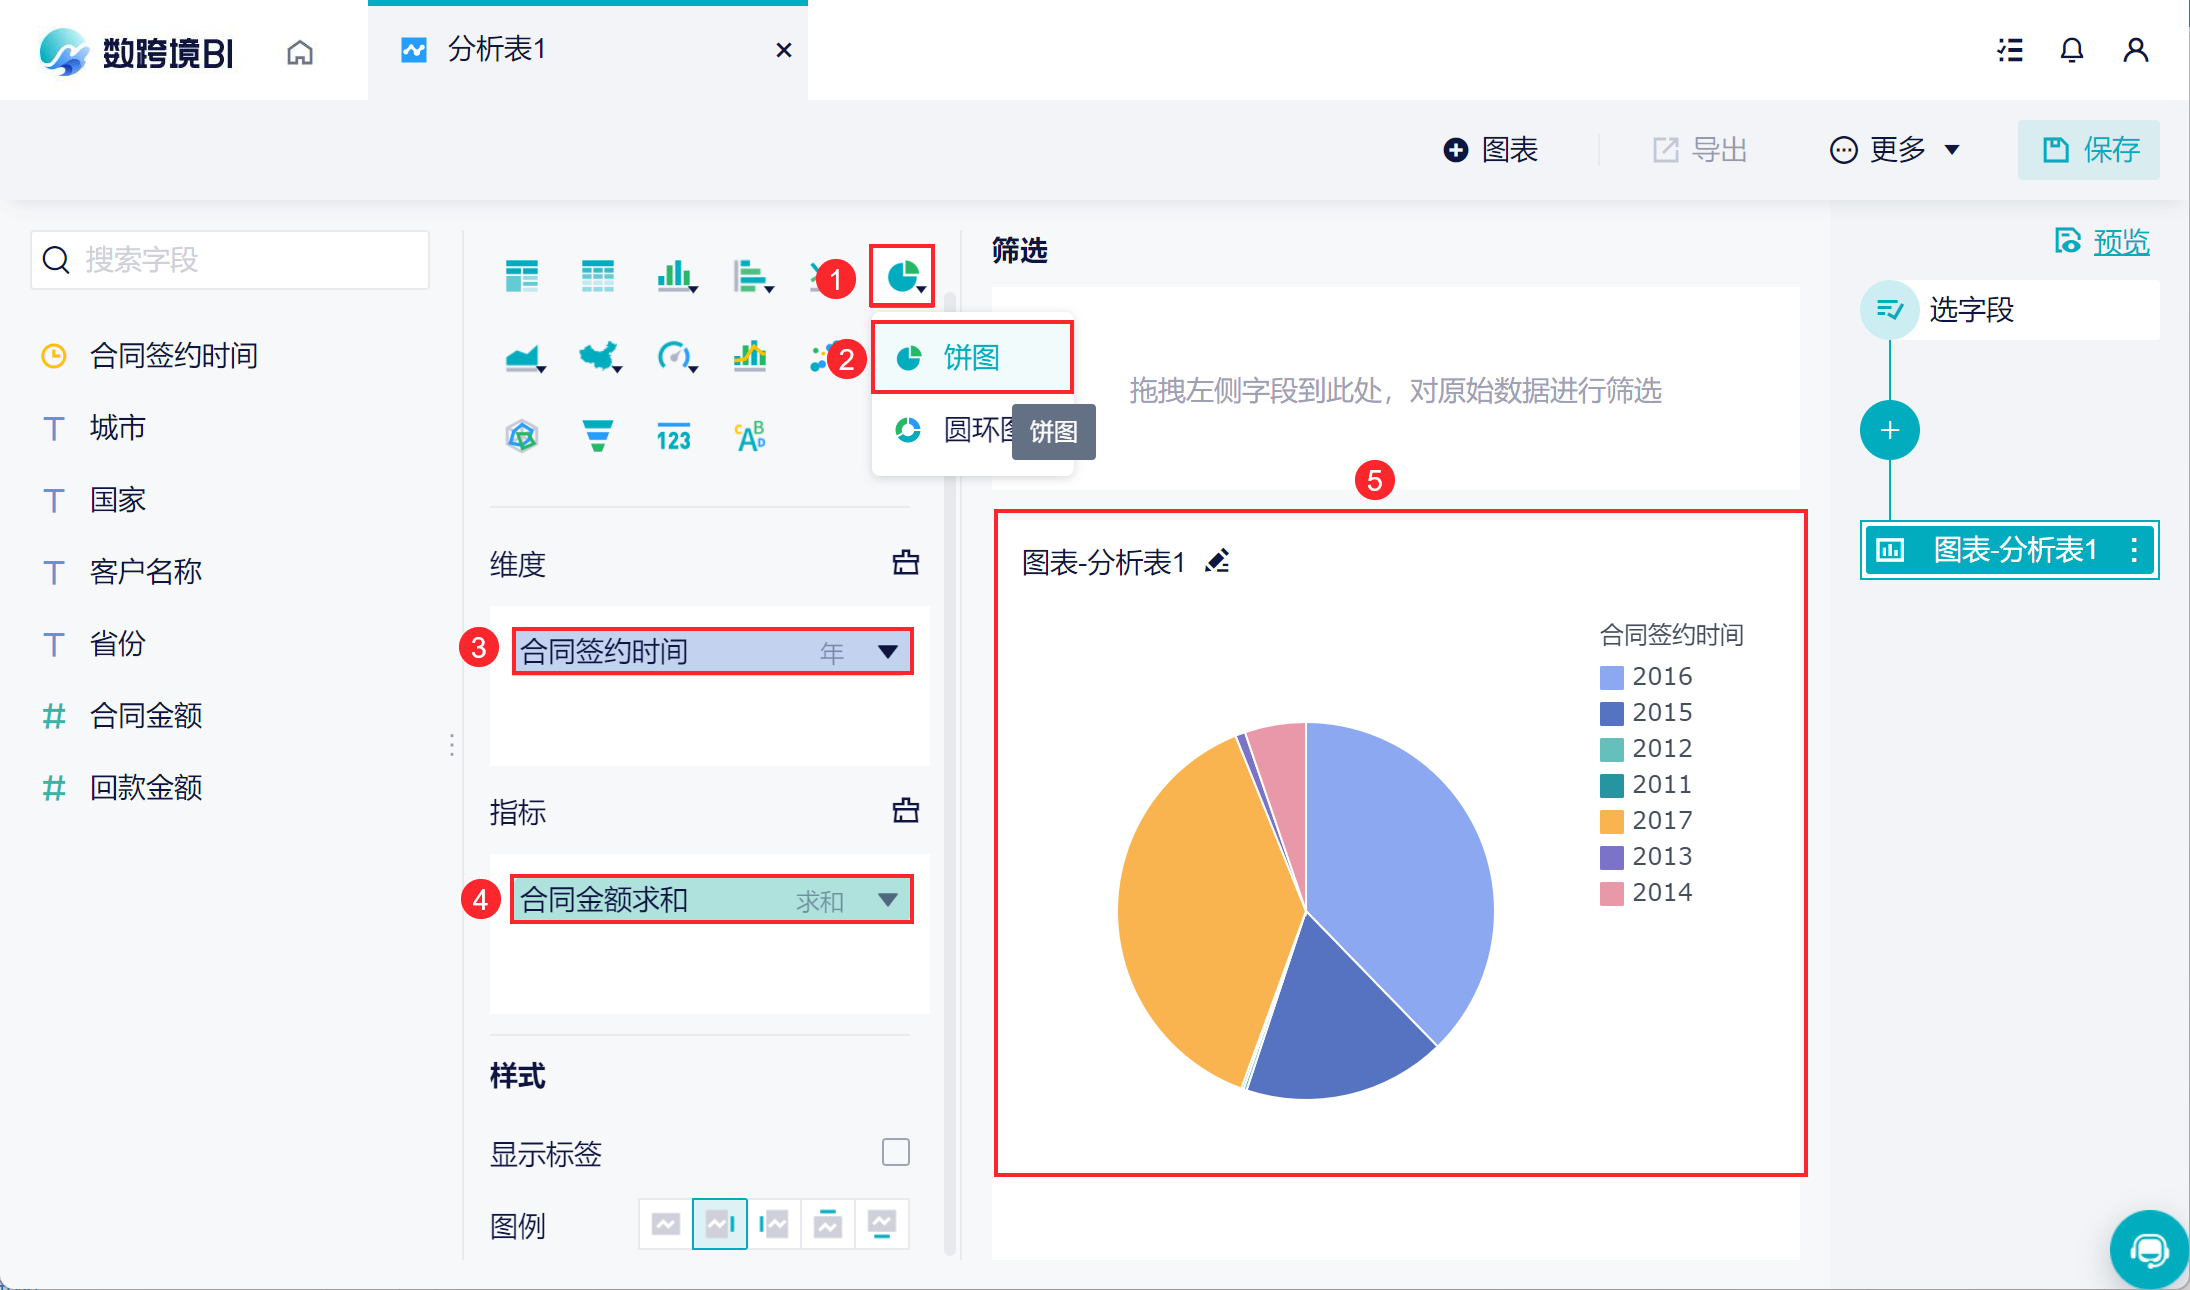The image size is (2190, 1290).
Task: Select the 客户名称 field
Action: click(146, 572)
